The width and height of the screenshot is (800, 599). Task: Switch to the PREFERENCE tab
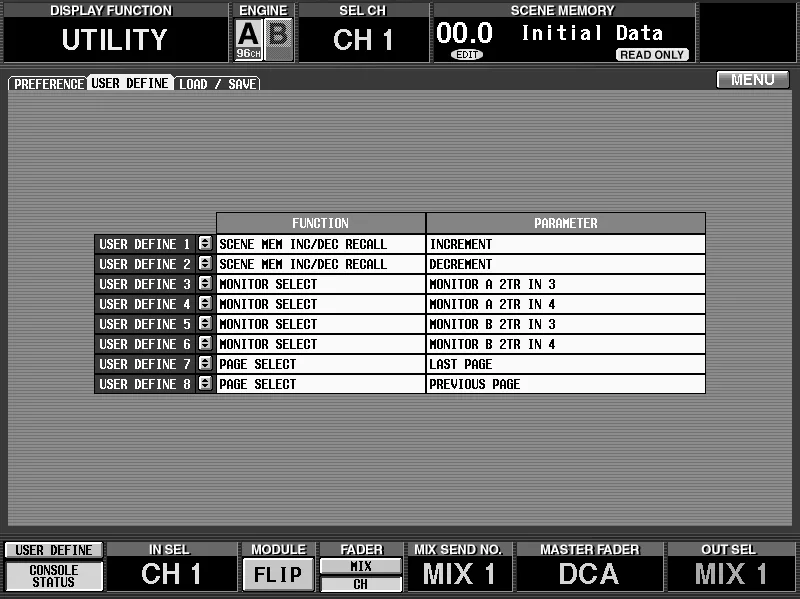click(48, 84)
